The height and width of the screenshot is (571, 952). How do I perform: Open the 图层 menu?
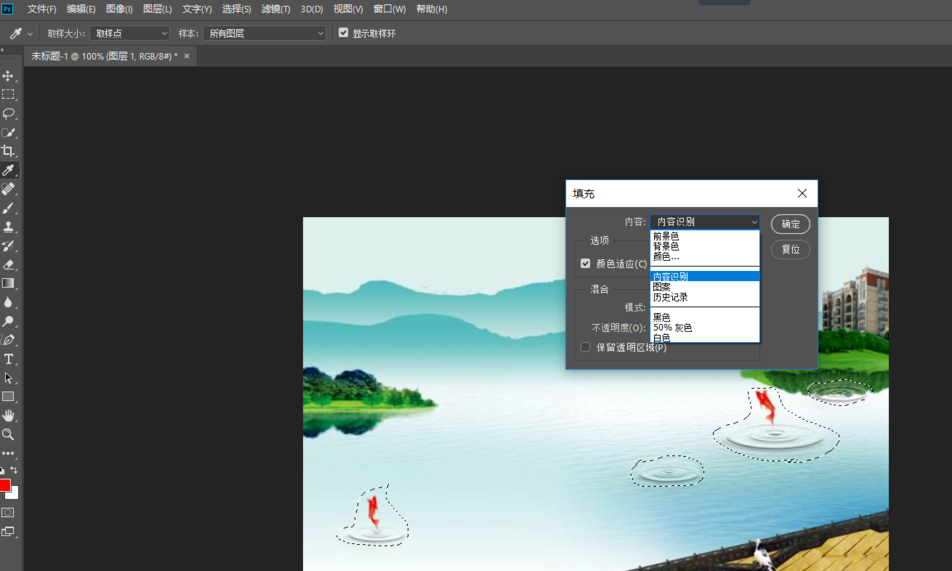tap(157, 9)
